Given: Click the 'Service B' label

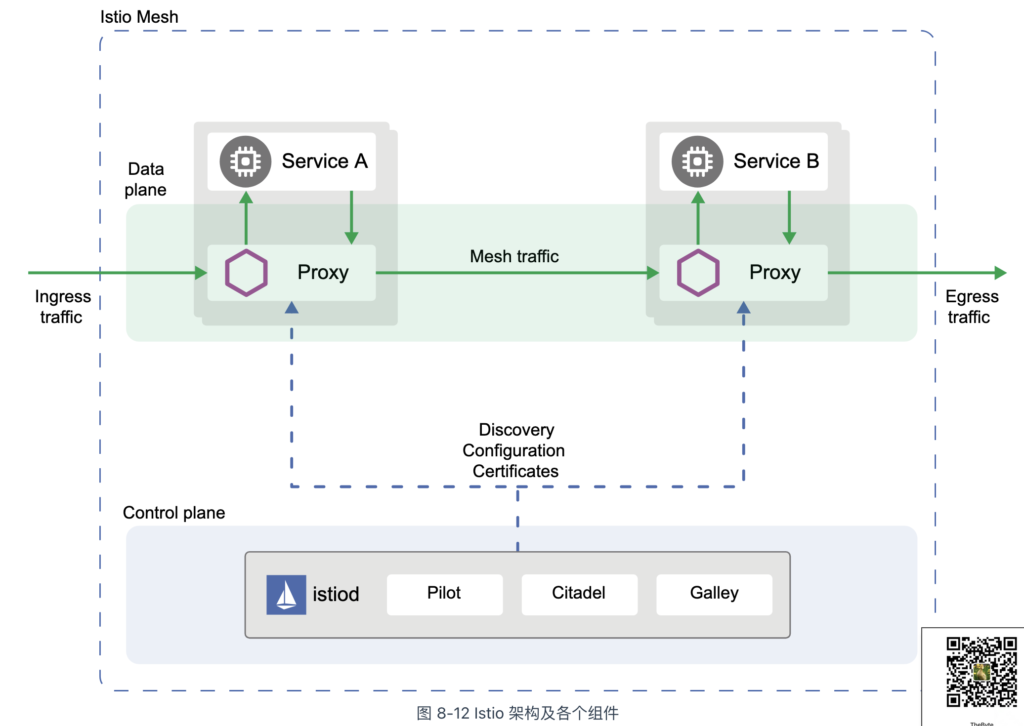Looking at the screenshot, I should click(x=776, y=161).
